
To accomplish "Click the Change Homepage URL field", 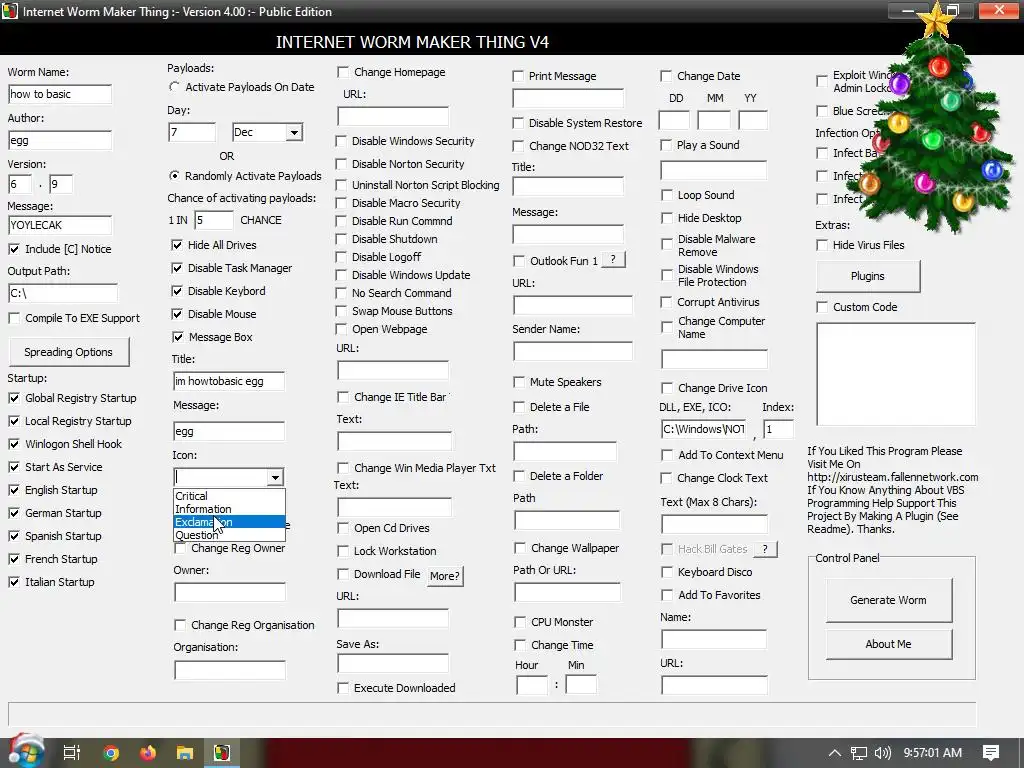I will pos(392,116).
